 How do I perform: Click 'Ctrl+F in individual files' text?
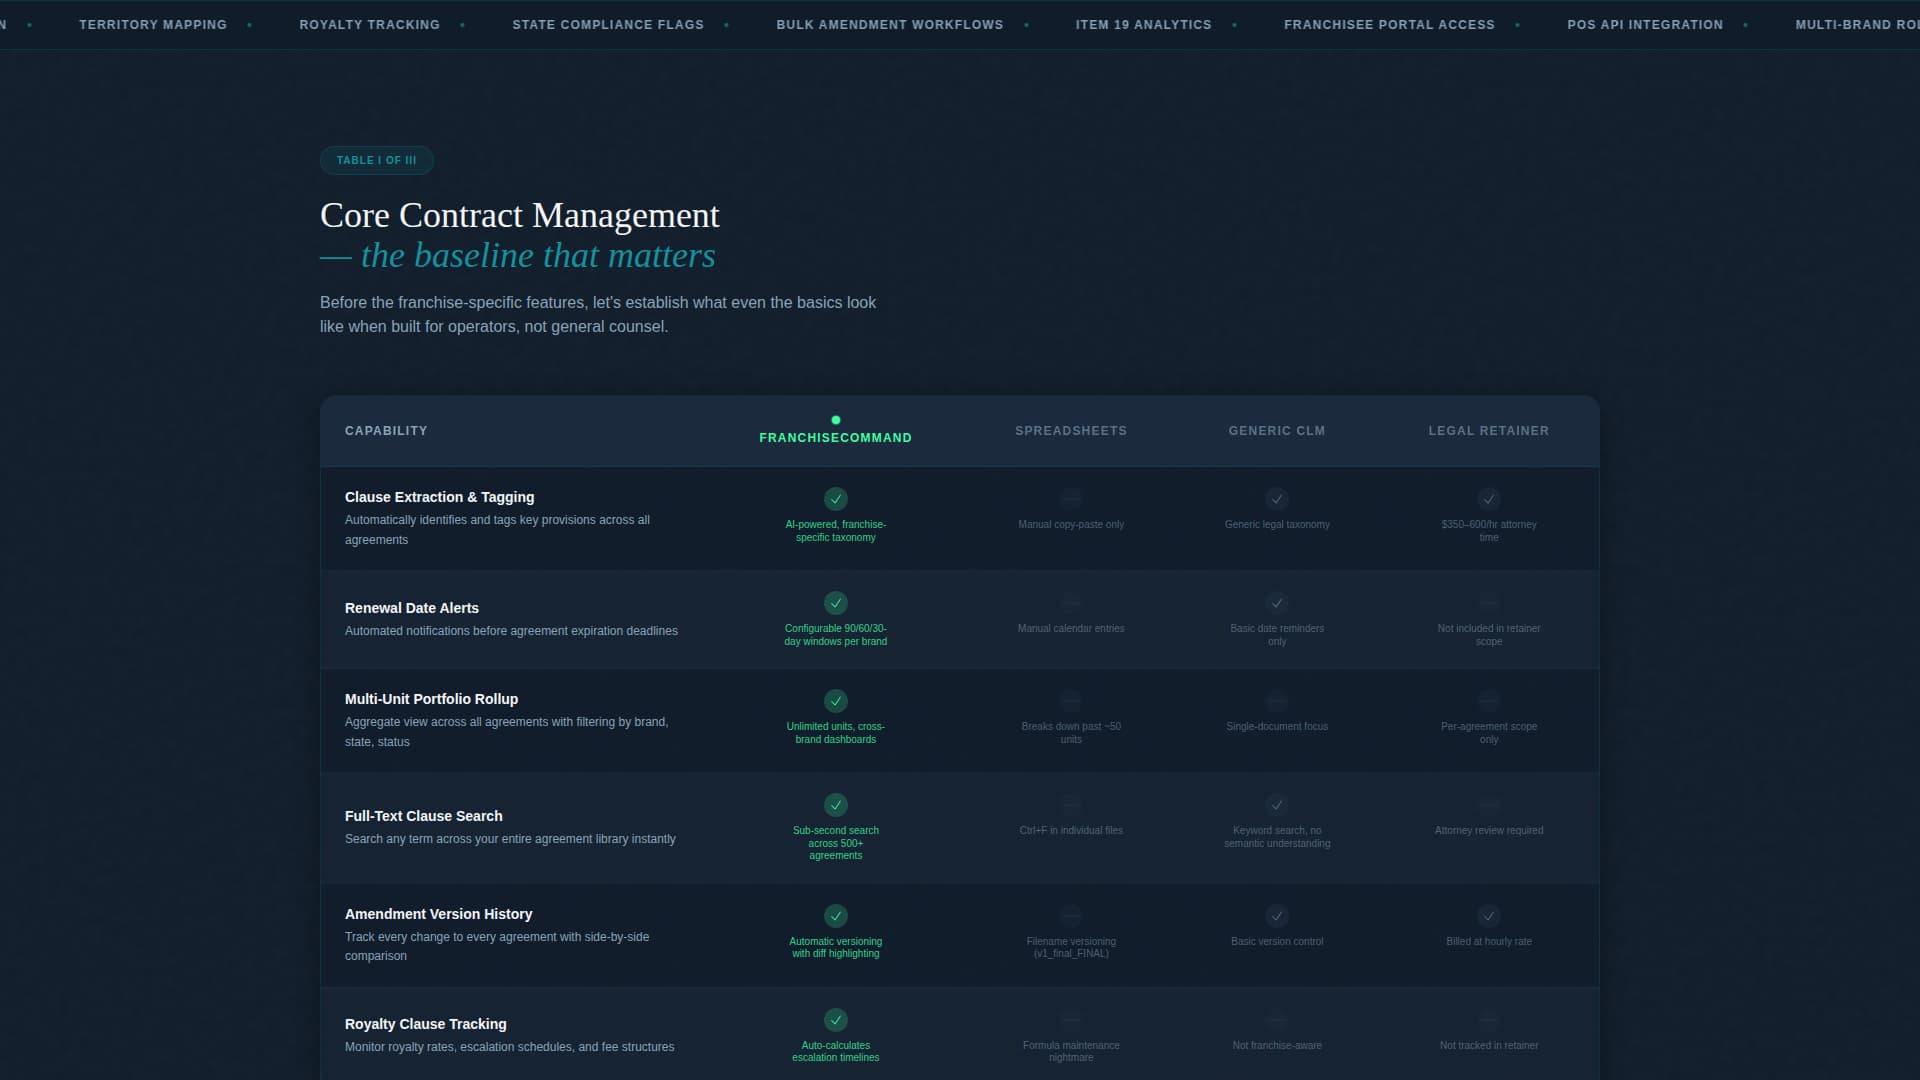point(1071,830)
